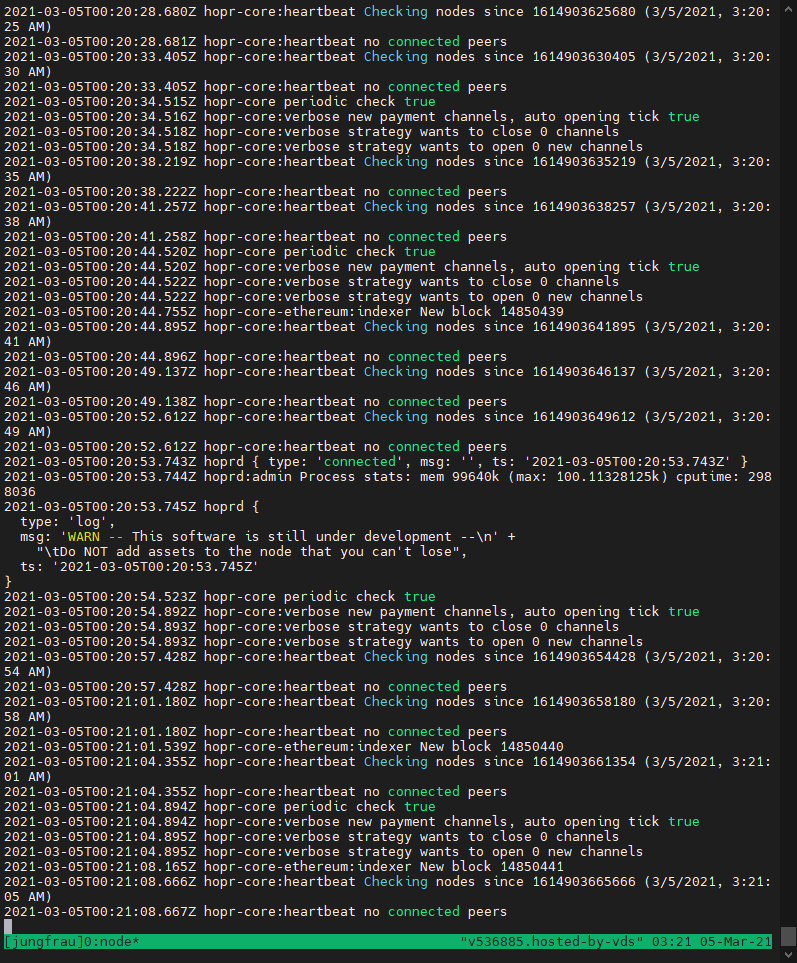Click "This software is still under development"
Viewport: 797px width, 963px height.
click(292, 536)
